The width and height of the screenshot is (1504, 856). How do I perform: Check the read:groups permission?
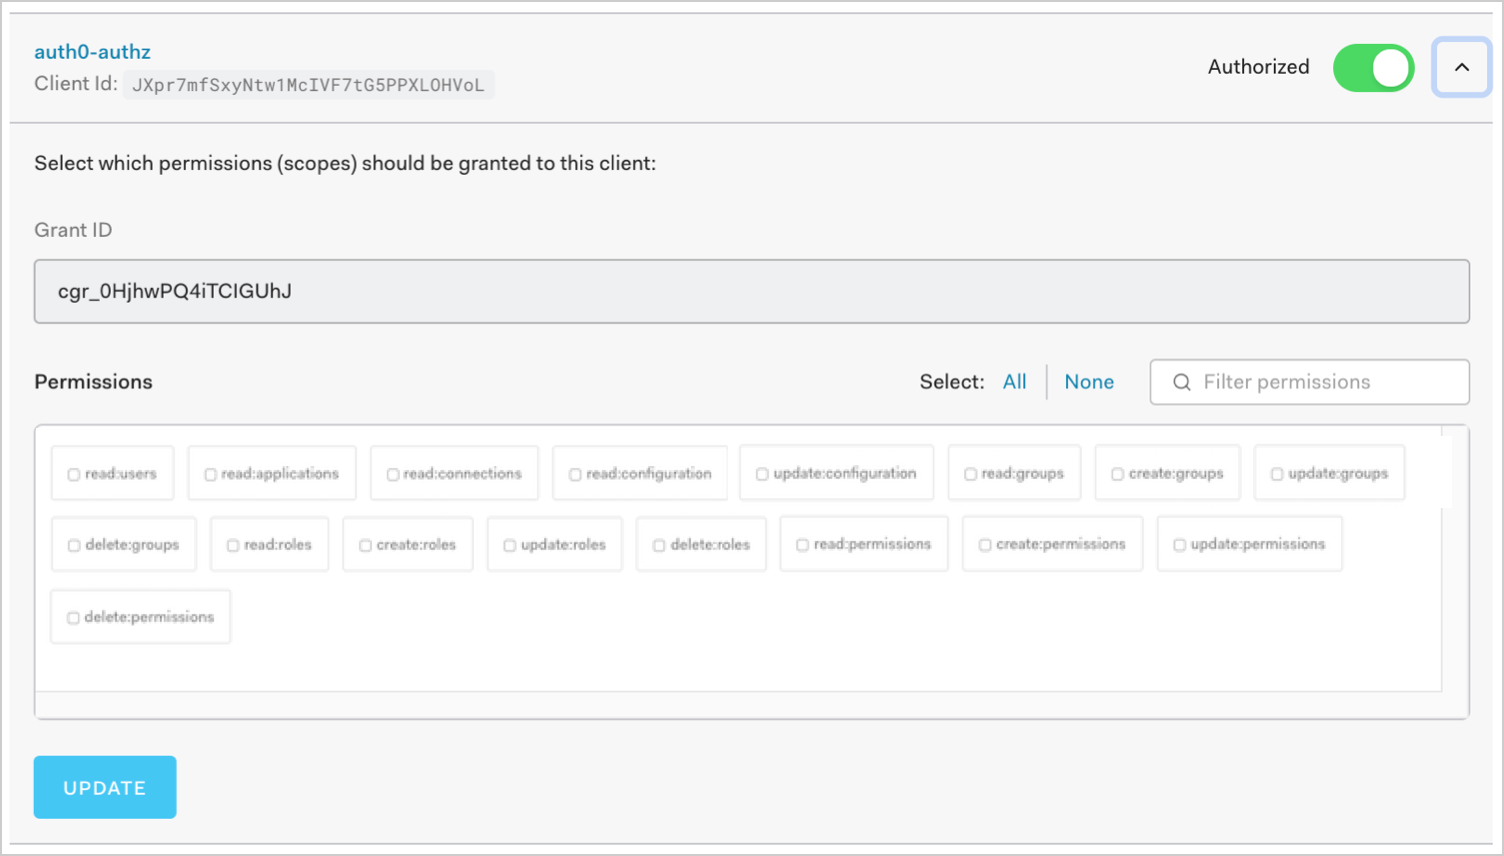coord(970,472)
